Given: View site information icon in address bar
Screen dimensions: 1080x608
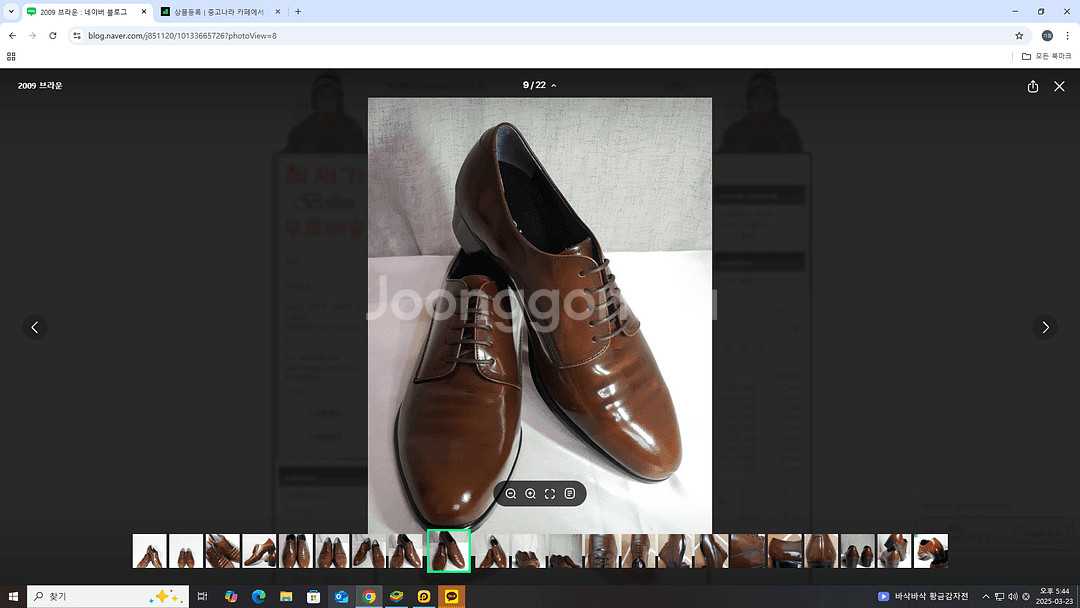Looking at the screenshot, I should (77, 36).
